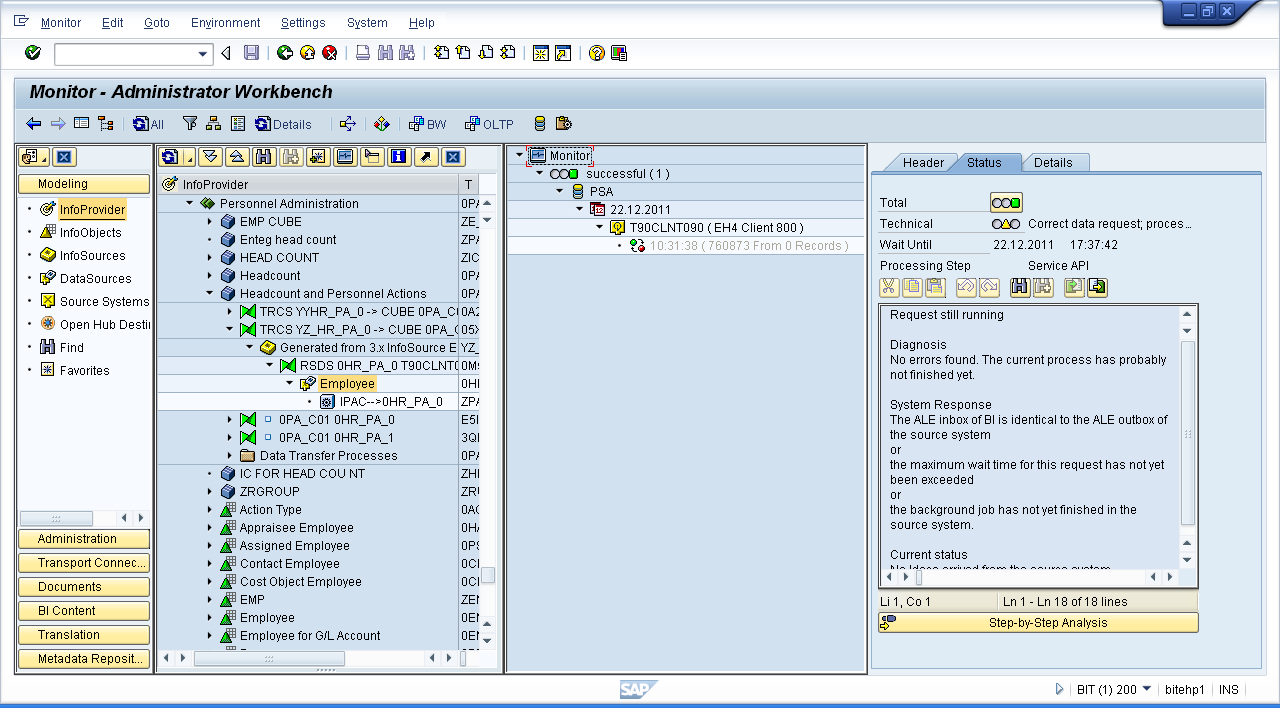Select the T90CLNT090 (EH4 Client 800) row

point(716,228)
